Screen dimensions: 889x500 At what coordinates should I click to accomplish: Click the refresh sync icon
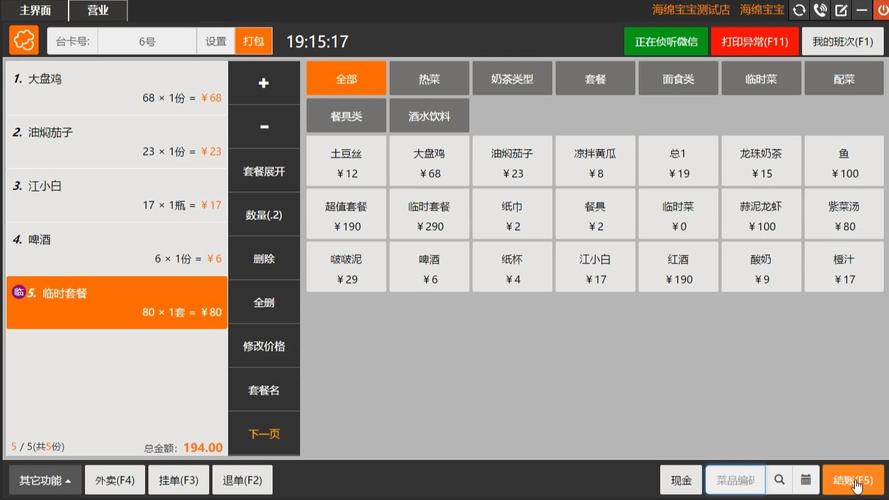[x=799, y=10]
